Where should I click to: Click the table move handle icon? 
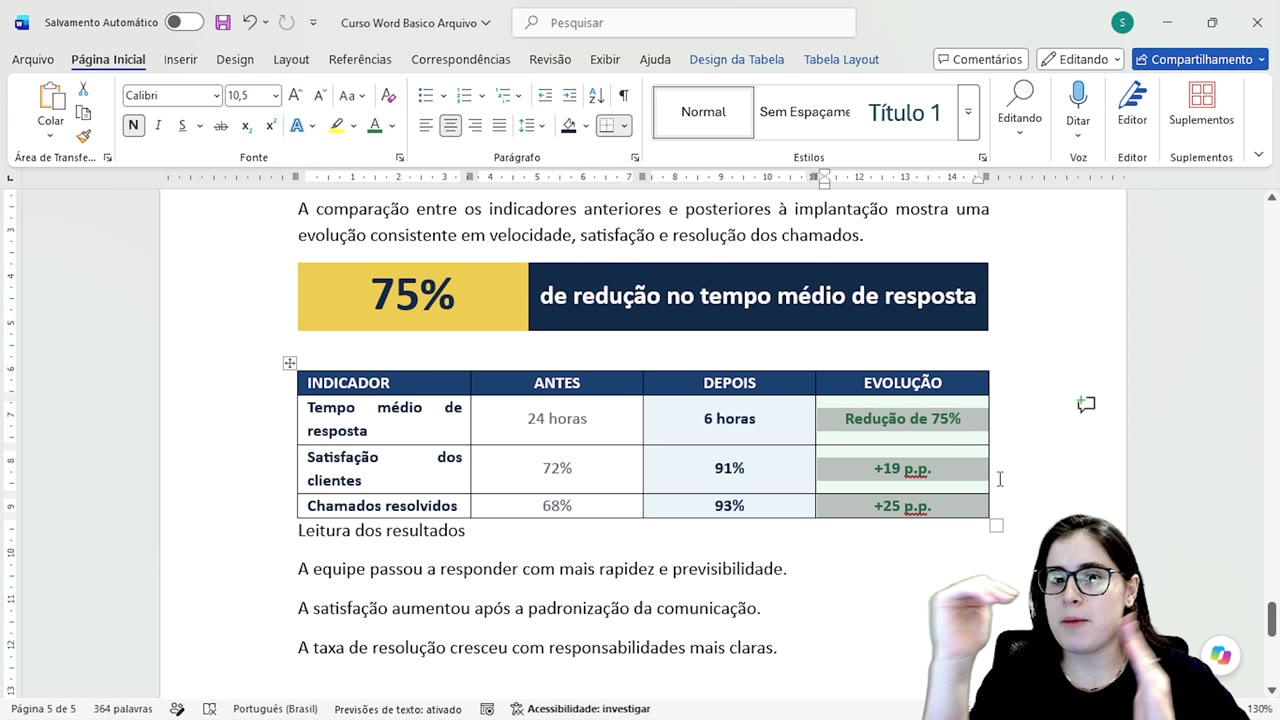(289, 363)
